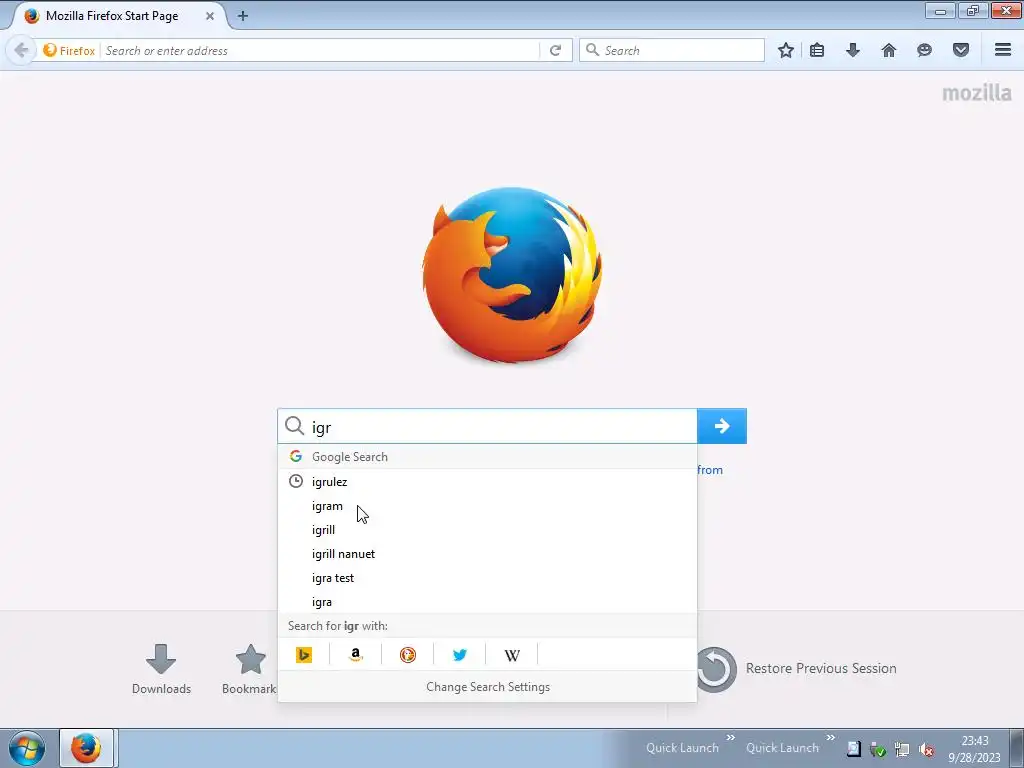
Task: Save page to Pocket icon
Action: click(961, 50)
